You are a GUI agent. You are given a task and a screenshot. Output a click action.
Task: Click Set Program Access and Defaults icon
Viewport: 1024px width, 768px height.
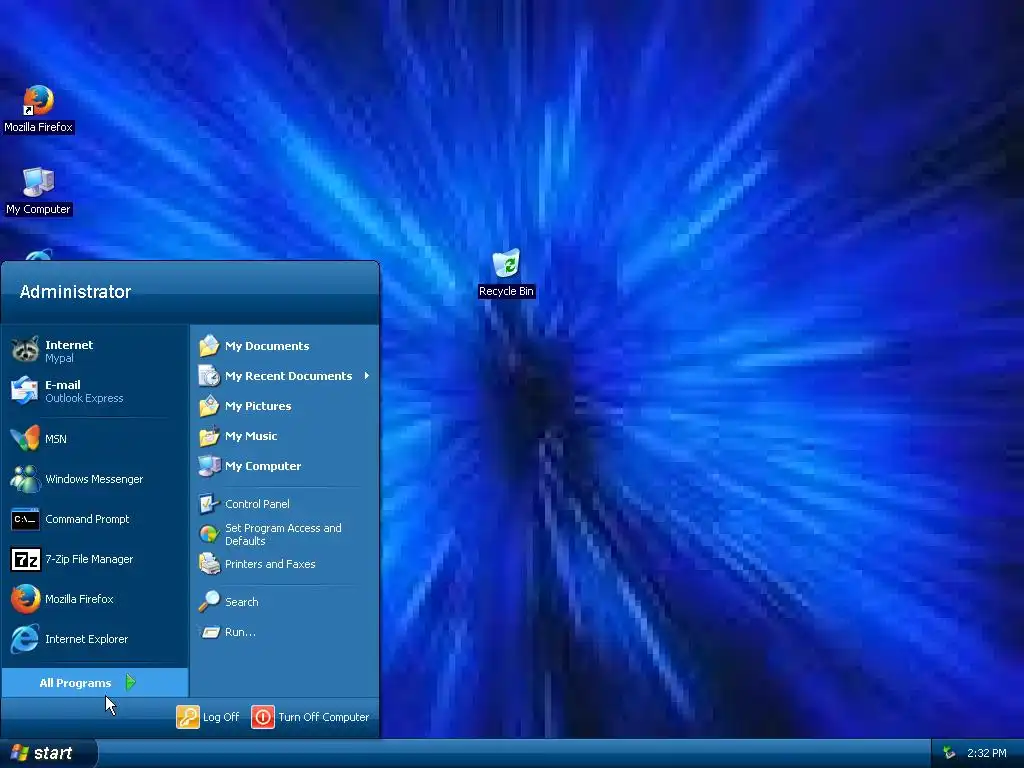pos(209,534)
